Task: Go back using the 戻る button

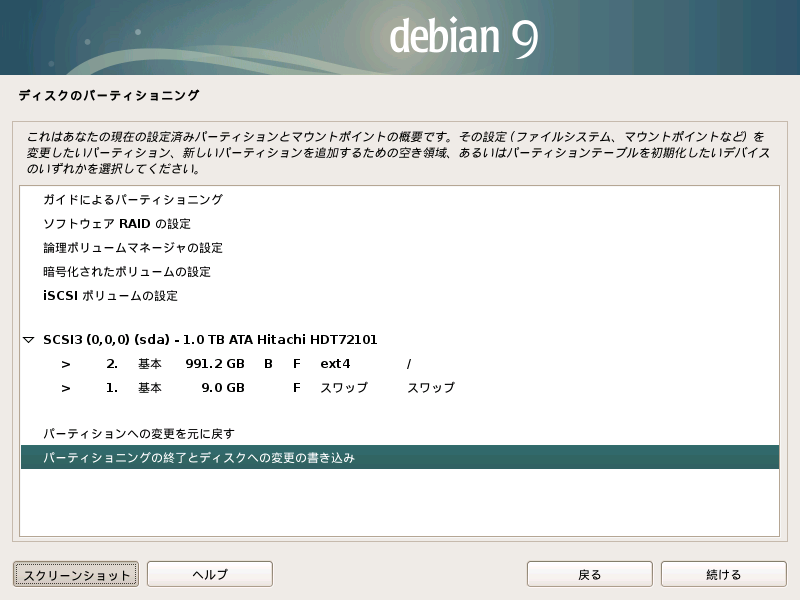Action: [589, 574]
